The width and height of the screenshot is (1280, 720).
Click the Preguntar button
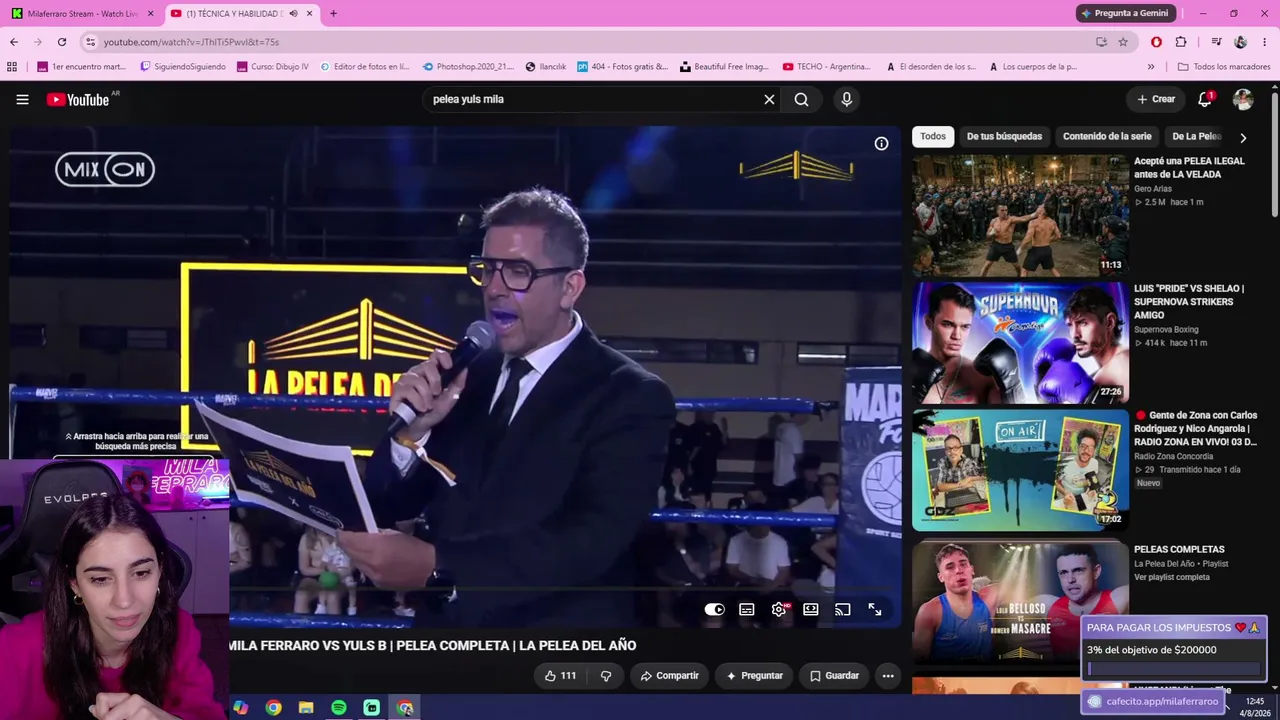tap(754, 675)
